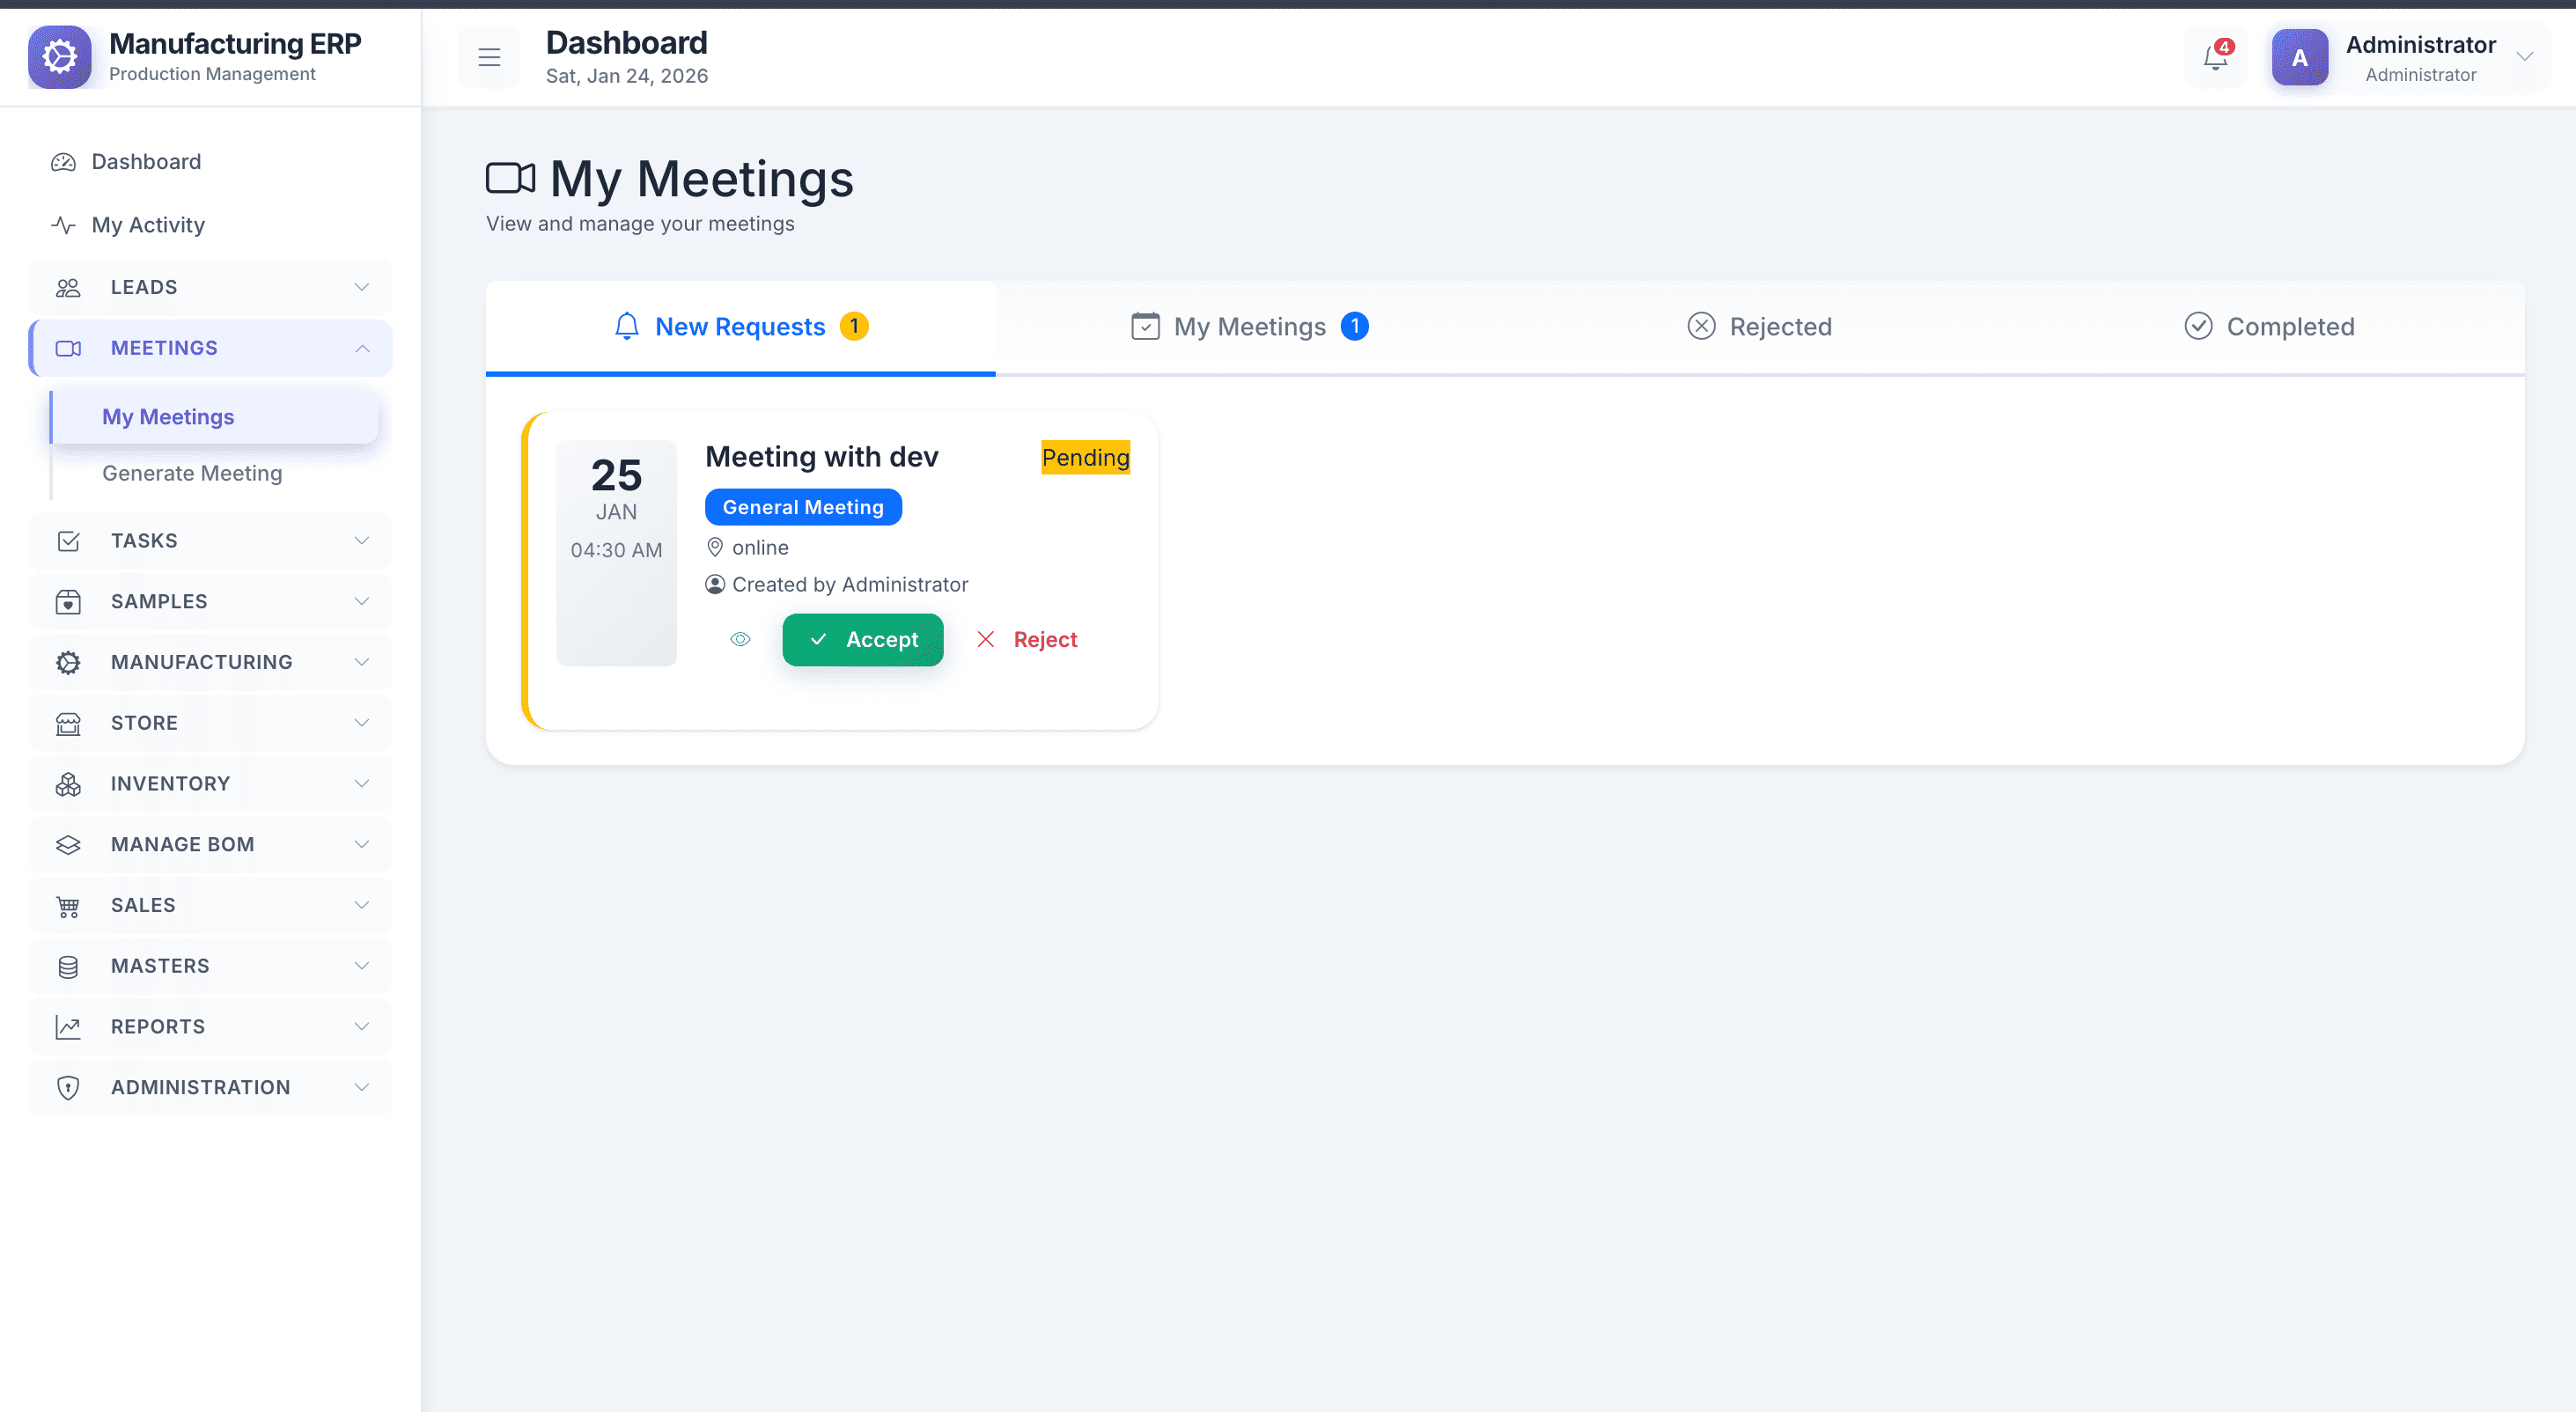This screenshot has width=2576, height=1412.
Task: Open the Administrator user dropdown
Action: [x=2523, y=57]
